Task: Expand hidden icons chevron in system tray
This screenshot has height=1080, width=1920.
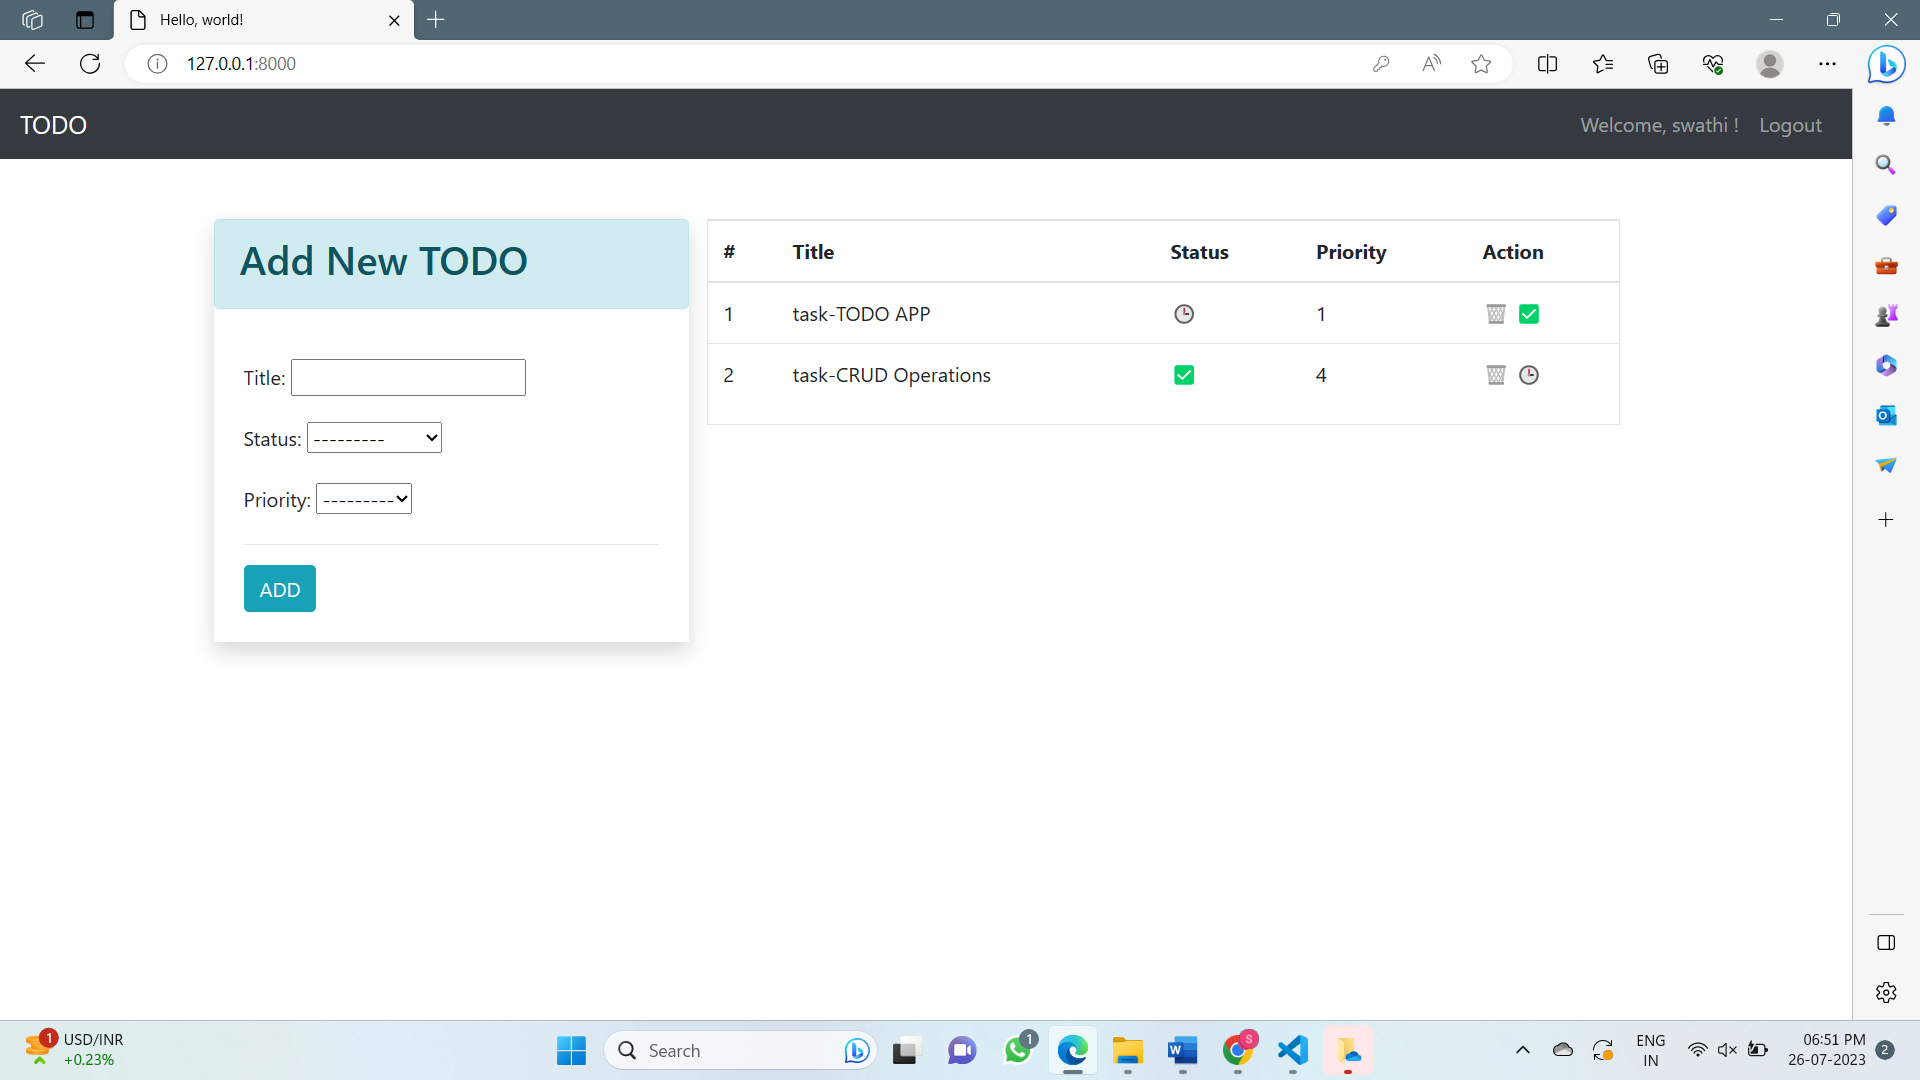Action: (x=1523, y=1050)
